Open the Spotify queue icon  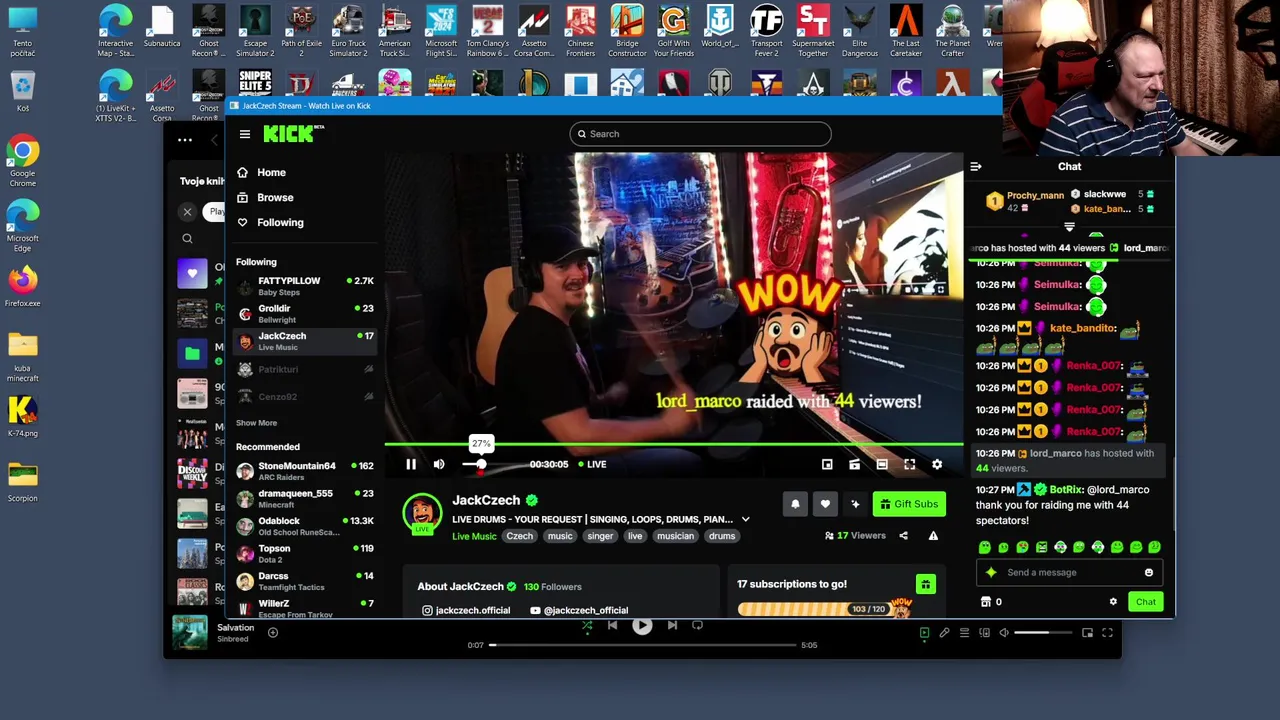click(x=964, y=632)
